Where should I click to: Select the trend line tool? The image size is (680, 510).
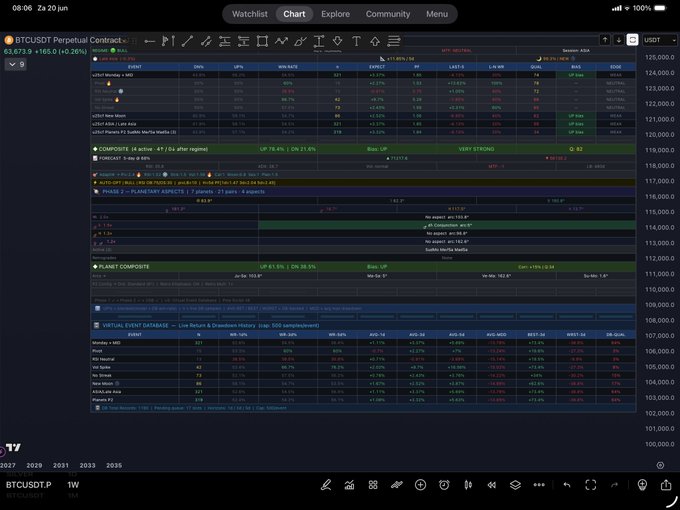click(x=187, y=41)
